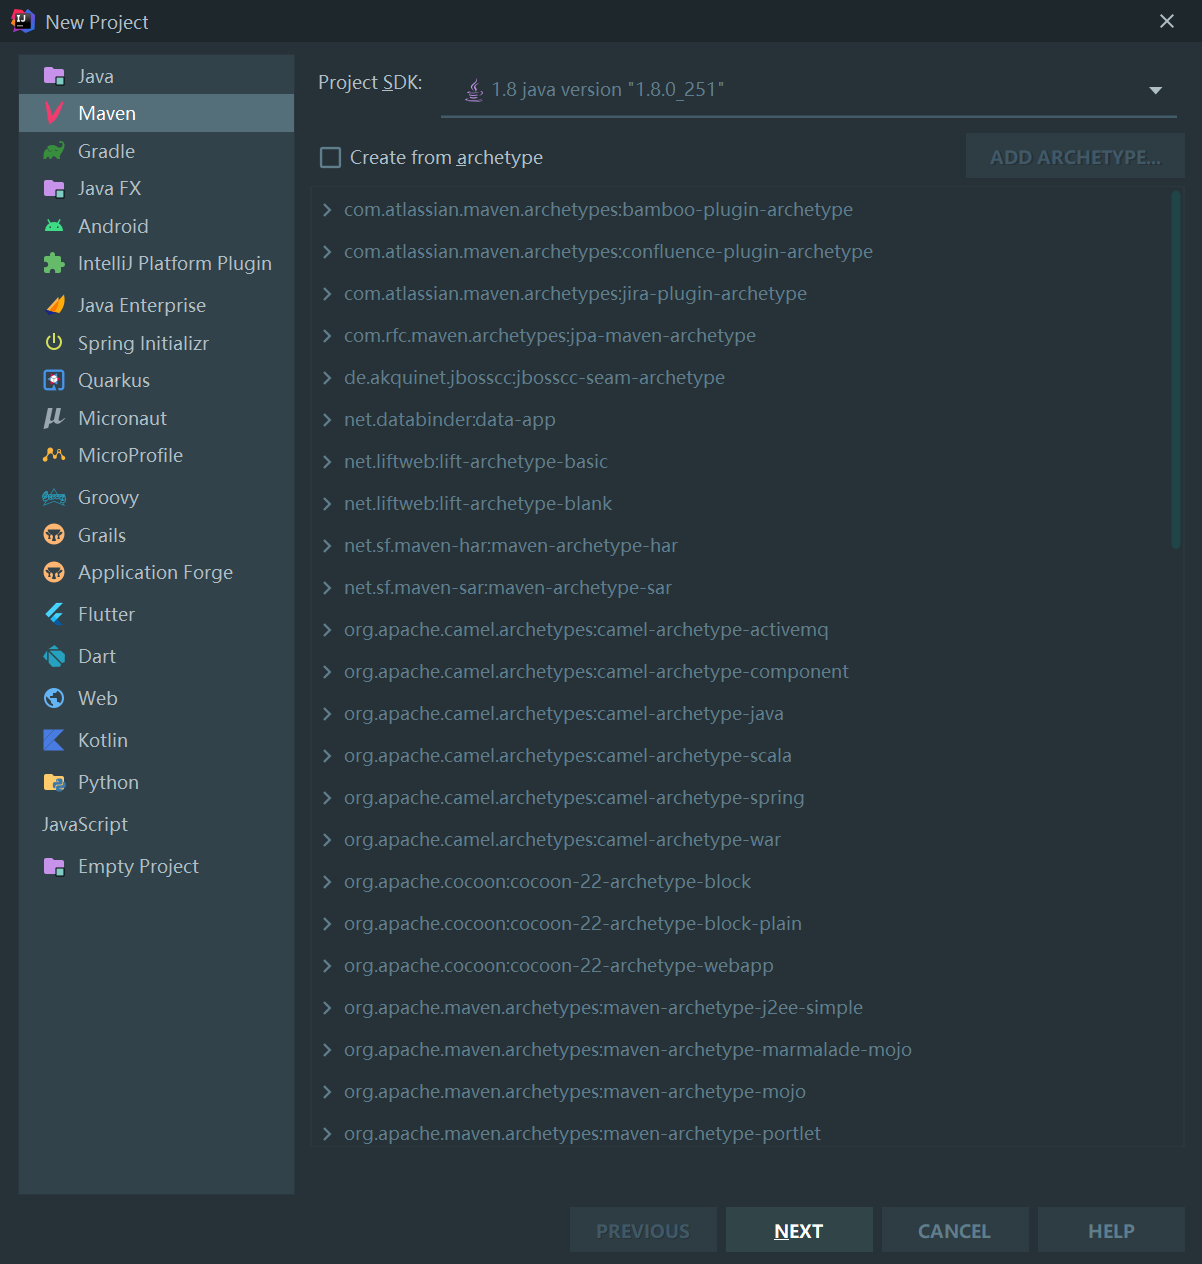The width and height of the screenshot is (1202, 1264).
Task: Expand bamboo-plugin-archetype entry
Action: click(x=327, y=209)
